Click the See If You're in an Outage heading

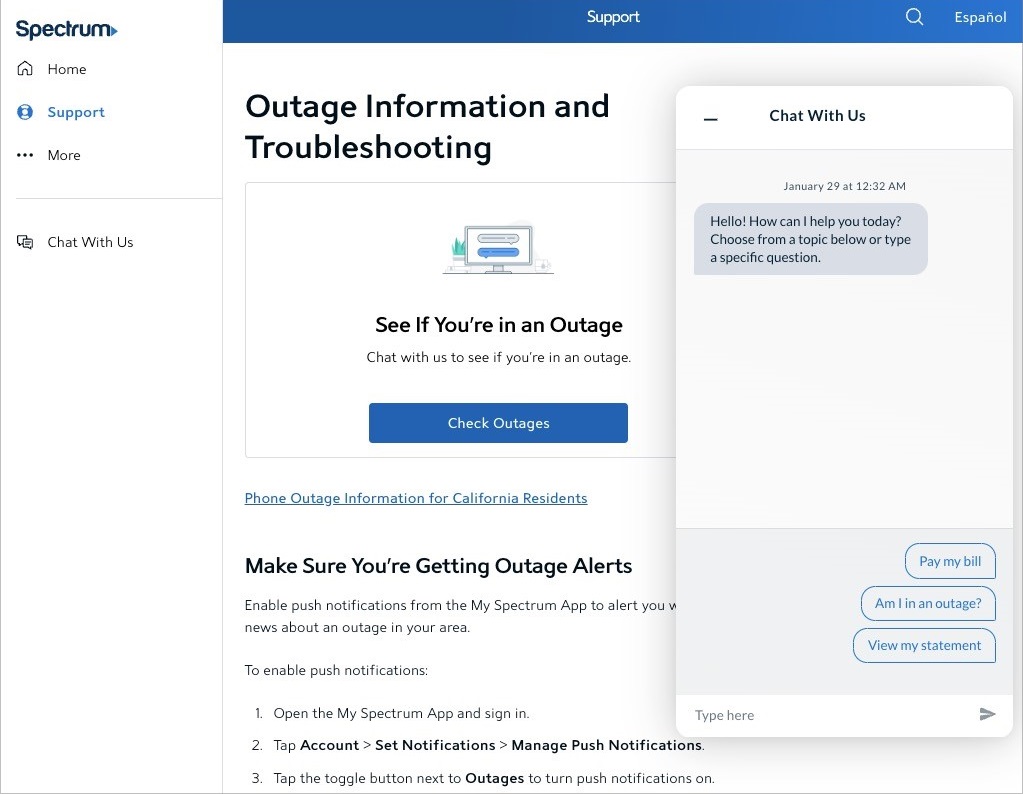(498, 324)
